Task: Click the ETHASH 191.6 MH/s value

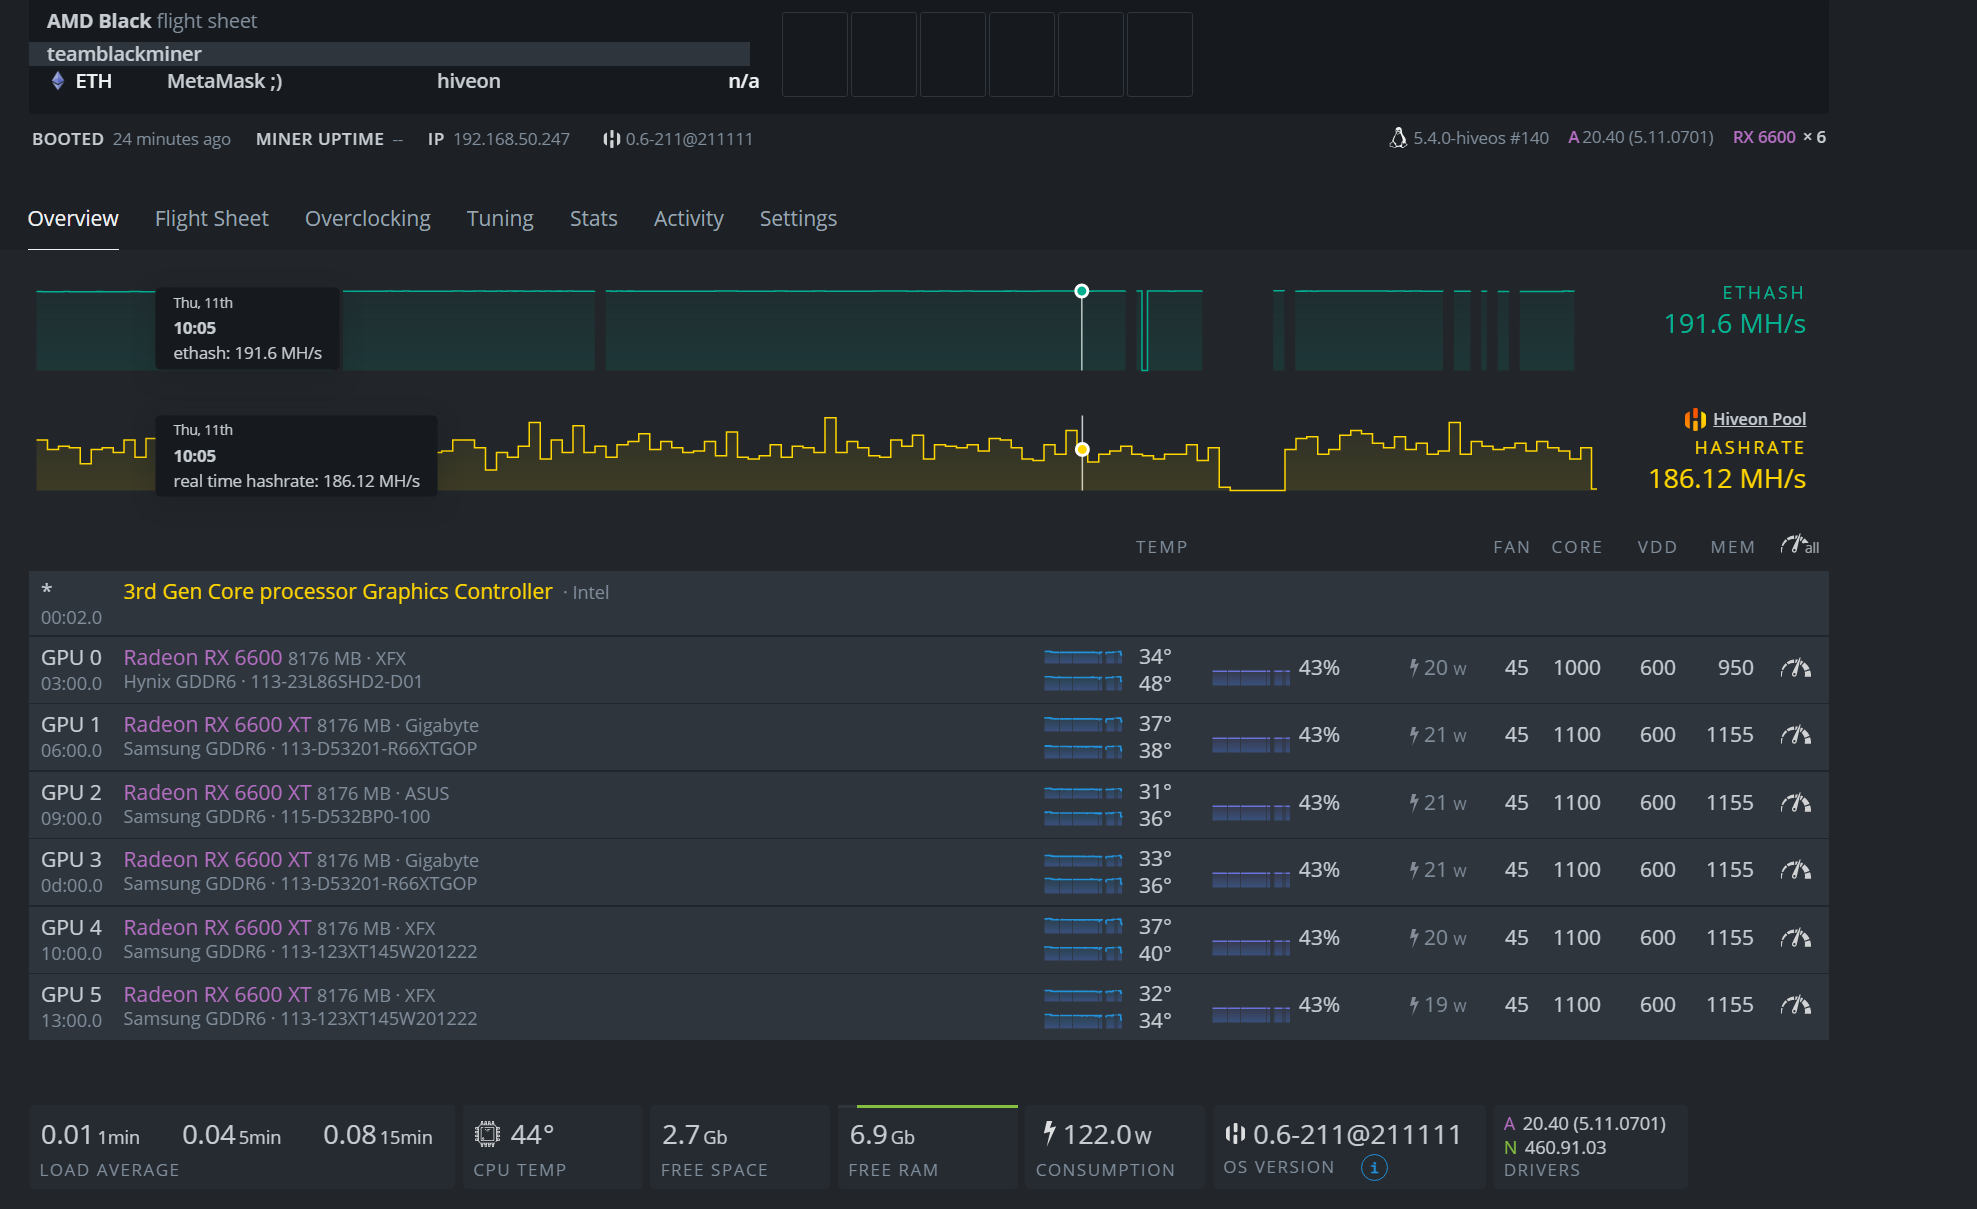Action: tap(1735, 324)
